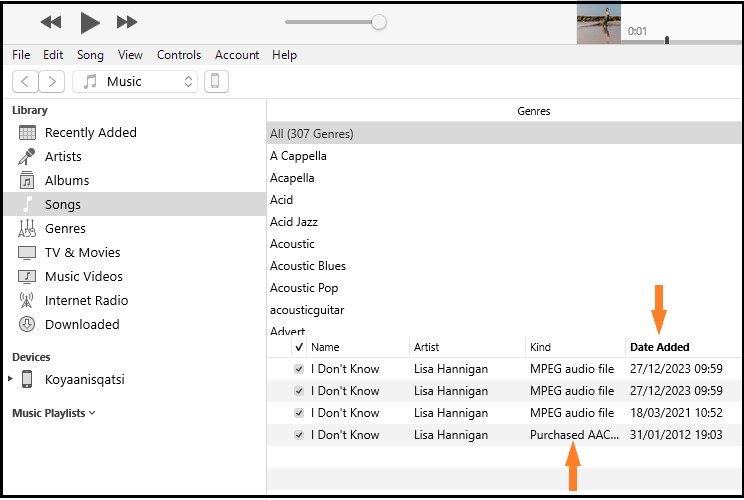Open the Song menu
The image size is (744, 500).
[90, 55]
